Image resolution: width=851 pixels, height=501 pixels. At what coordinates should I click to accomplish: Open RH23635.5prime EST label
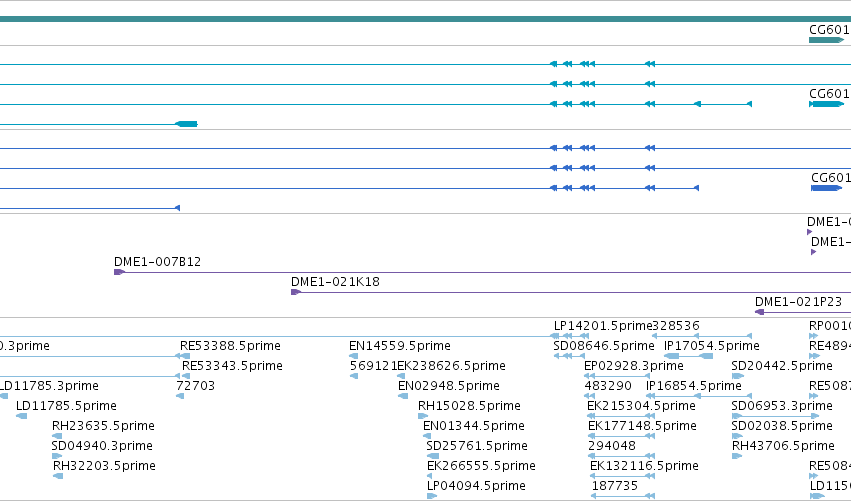coord(103,426)
